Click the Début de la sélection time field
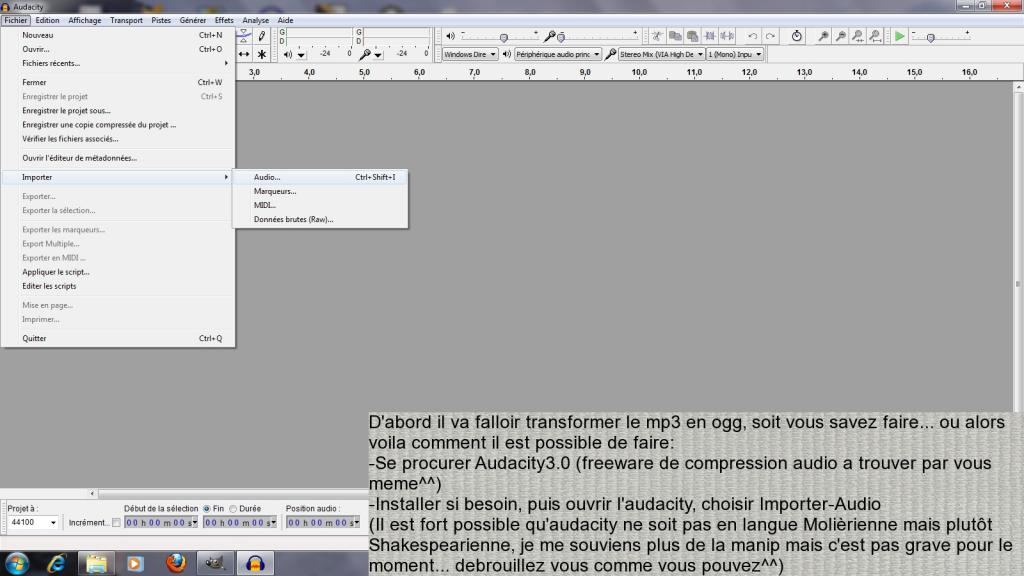 [x=161, y=522]
